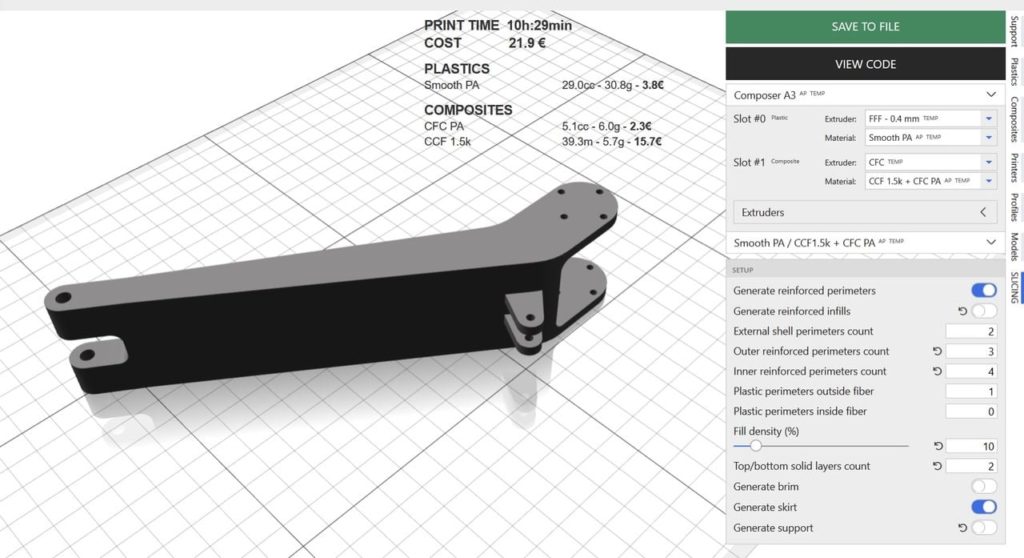Expand the Composer A3 printer chevron
Screen dimensions: 1024x558
(x=990, y=95)
